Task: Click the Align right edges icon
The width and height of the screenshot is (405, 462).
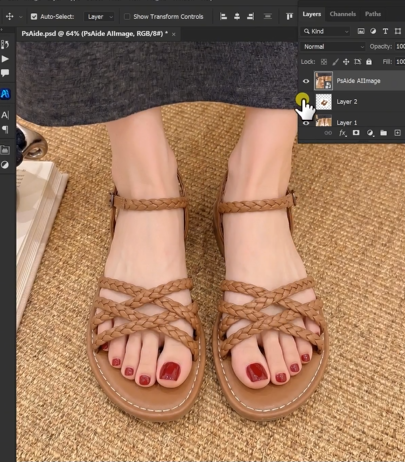Action: 250,16
